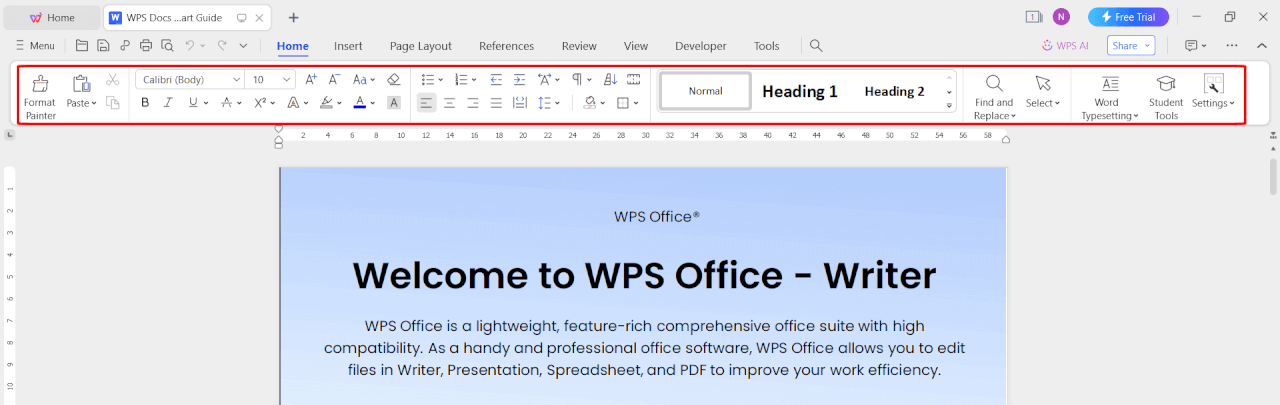
Task: Increase font size with A+ icon
Action: click(x=311, y=79)
